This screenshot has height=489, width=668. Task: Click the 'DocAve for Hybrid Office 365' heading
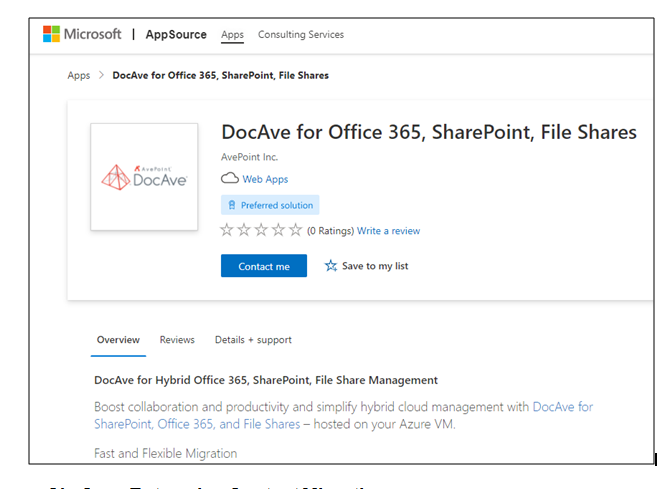click(266, 380)
